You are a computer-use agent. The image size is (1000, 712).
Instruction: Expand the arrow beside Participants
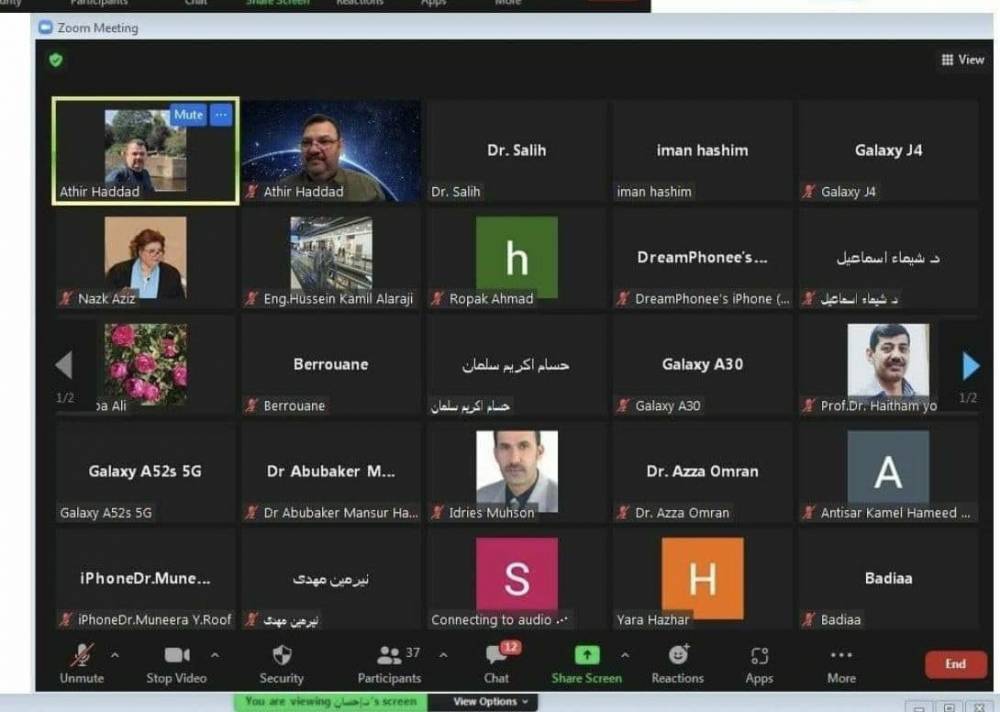pos(443,655)
